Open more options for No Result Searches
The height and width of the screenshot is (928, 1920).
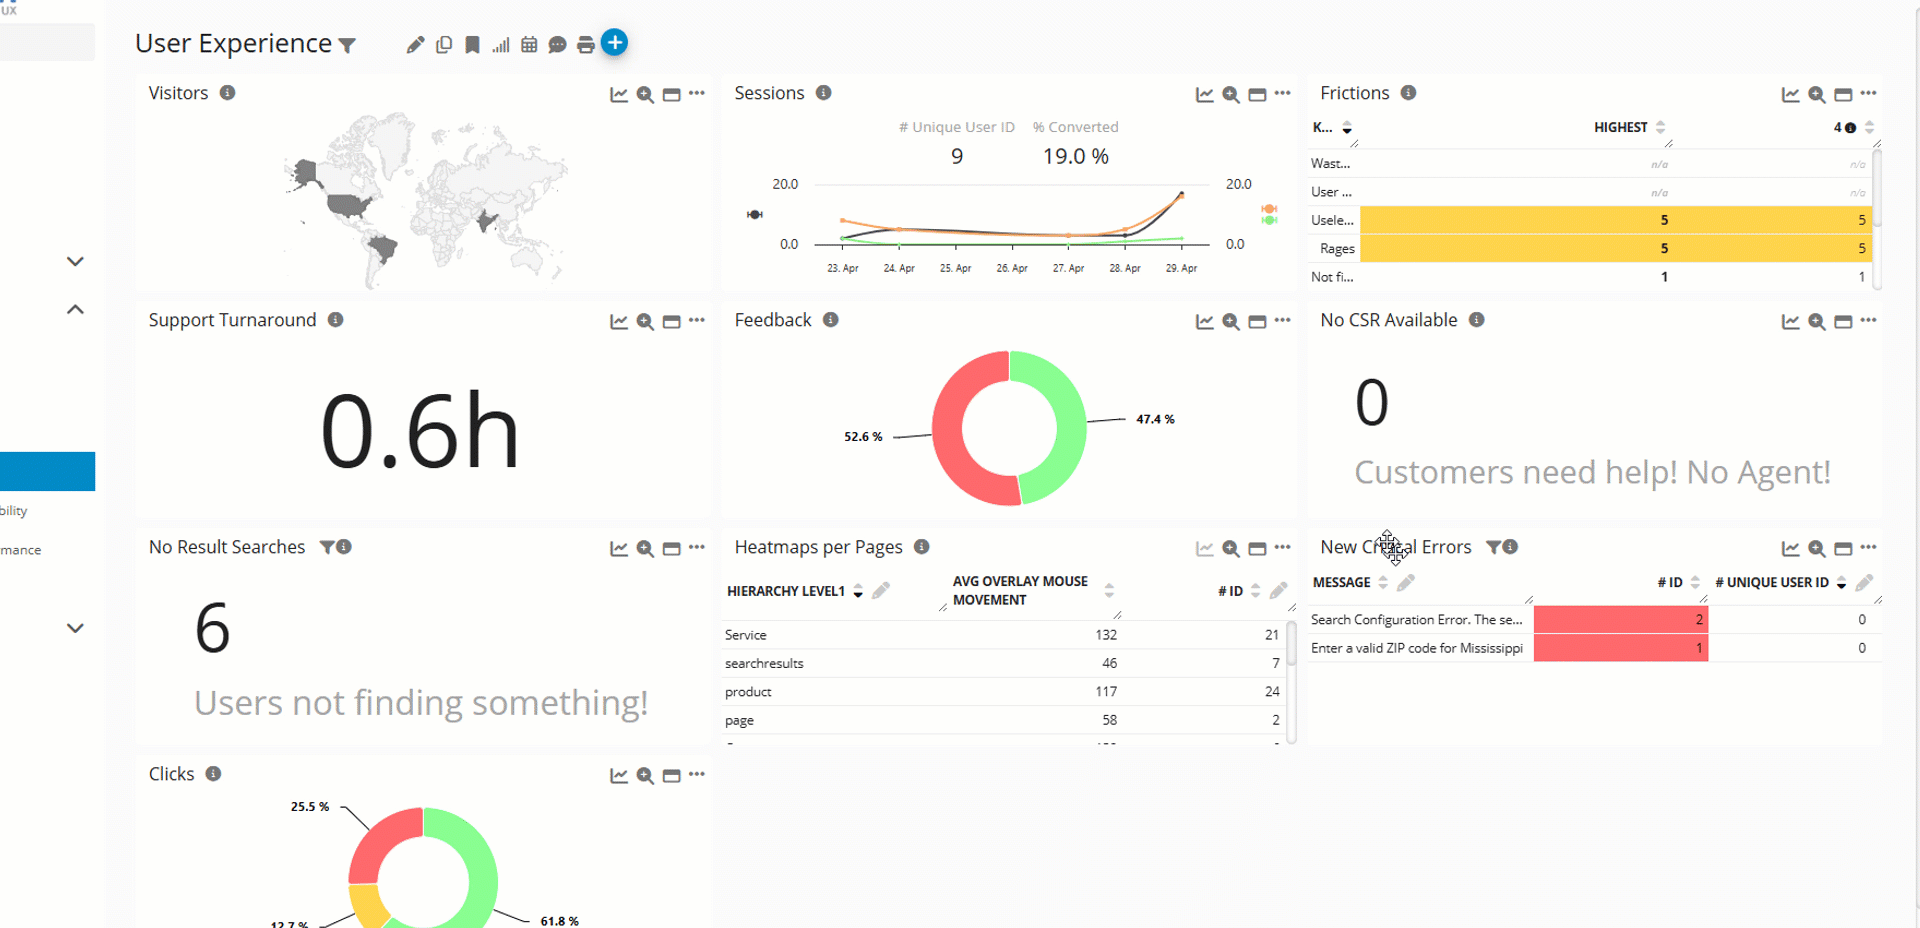click(697, 548)
